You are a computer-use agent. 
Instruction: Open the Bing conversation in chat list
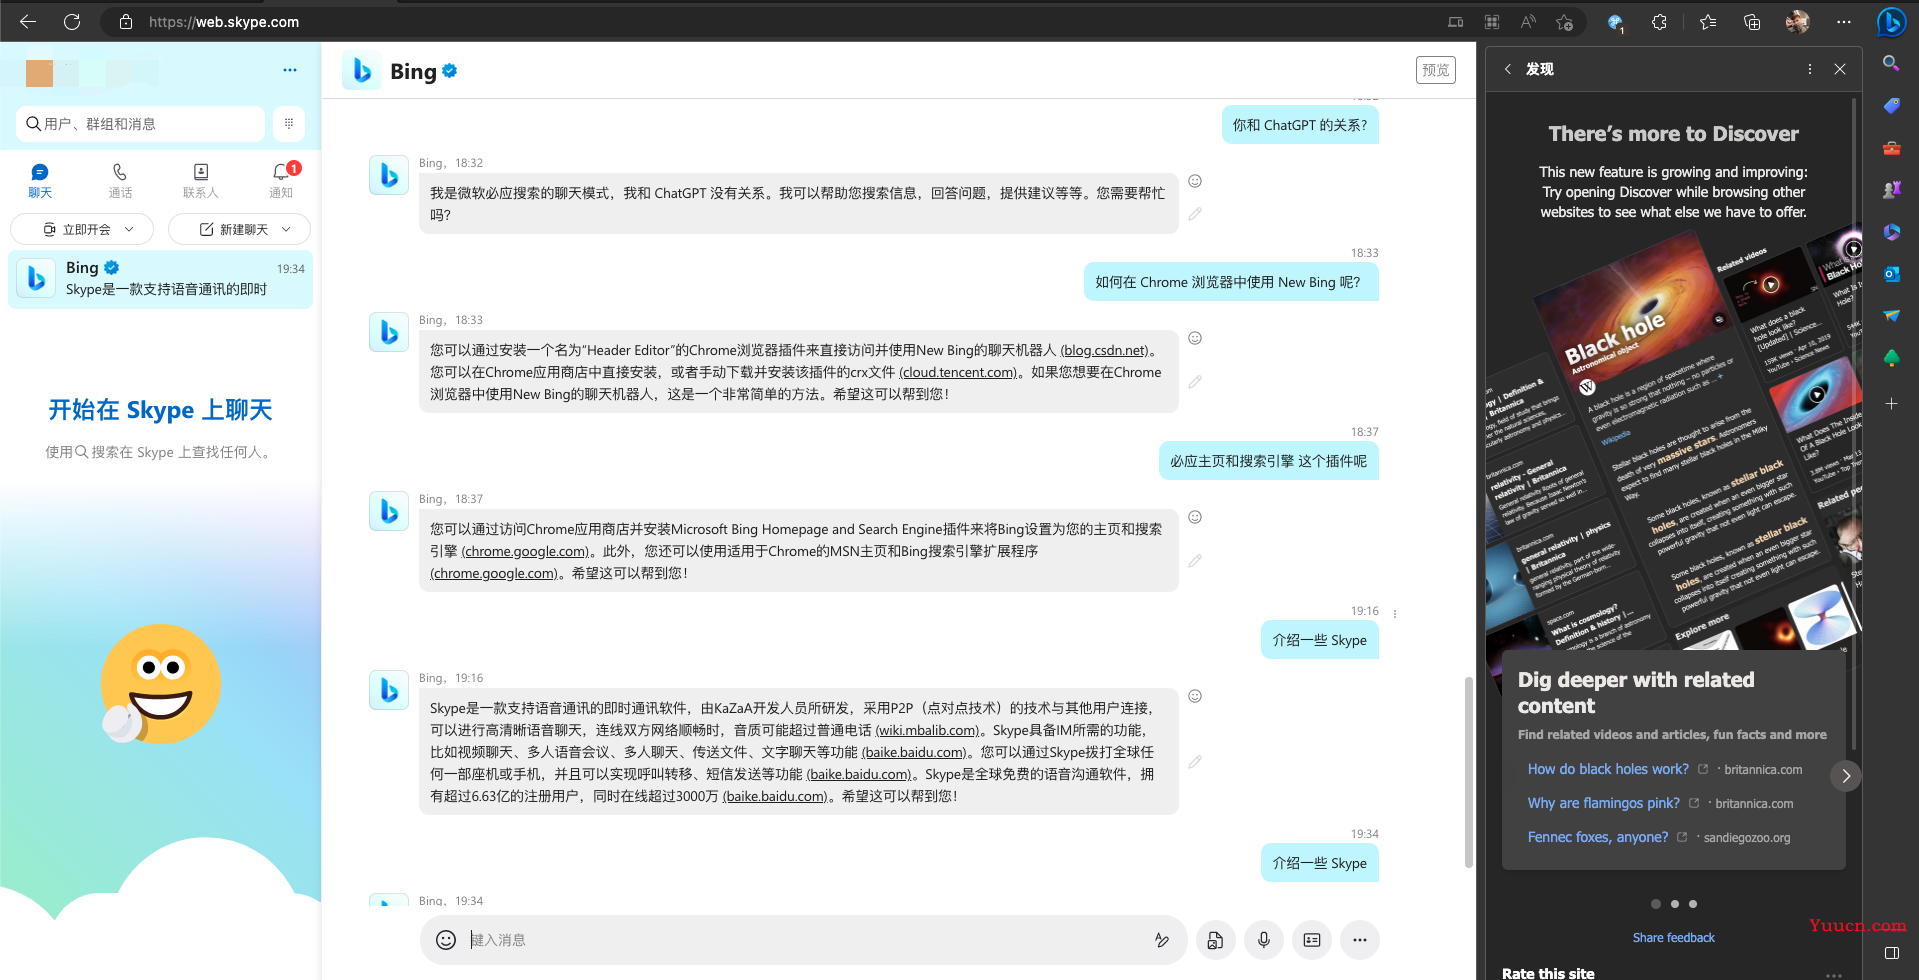pyautogui.click(x=161, y=279)
